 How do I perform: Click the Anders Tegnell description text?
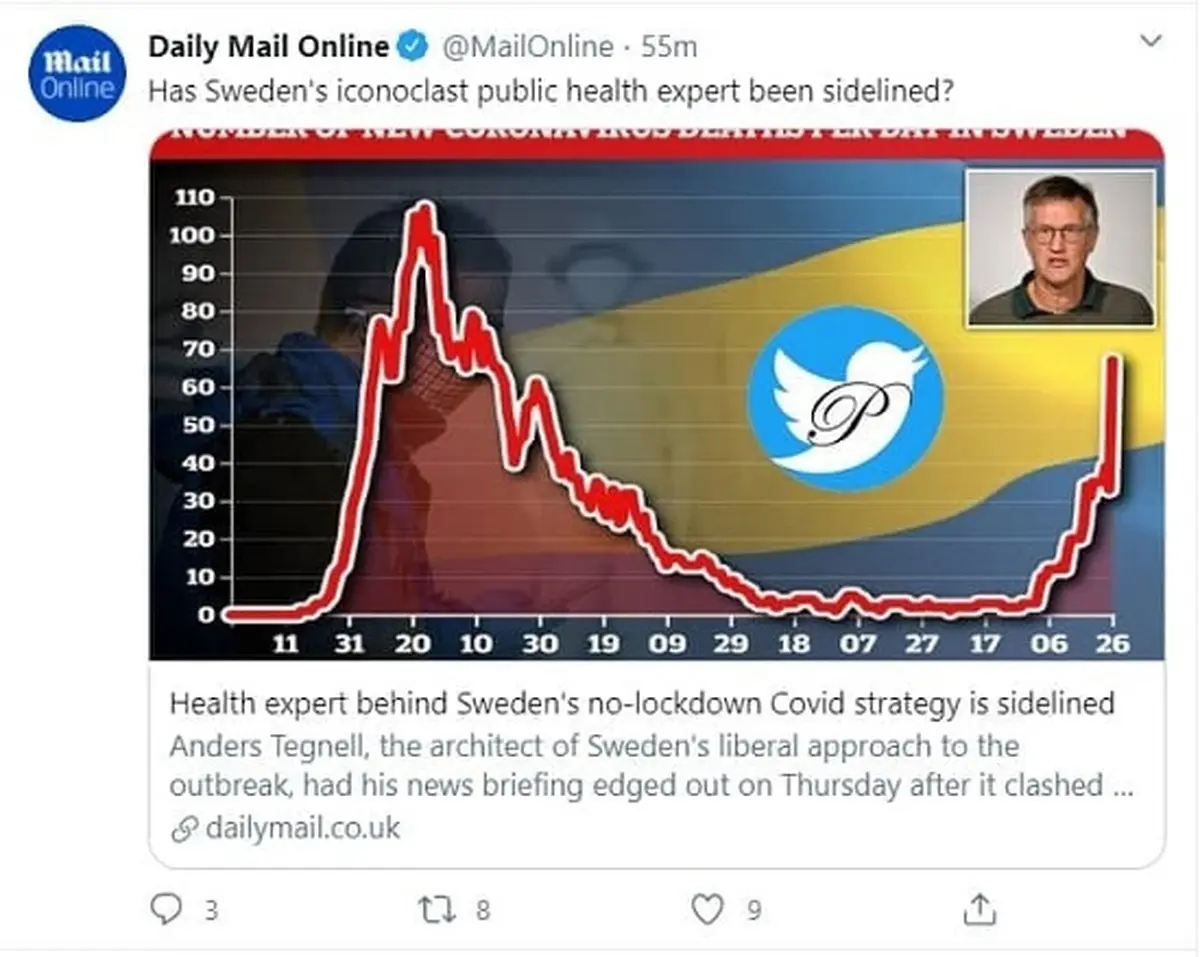pos(651,766)
